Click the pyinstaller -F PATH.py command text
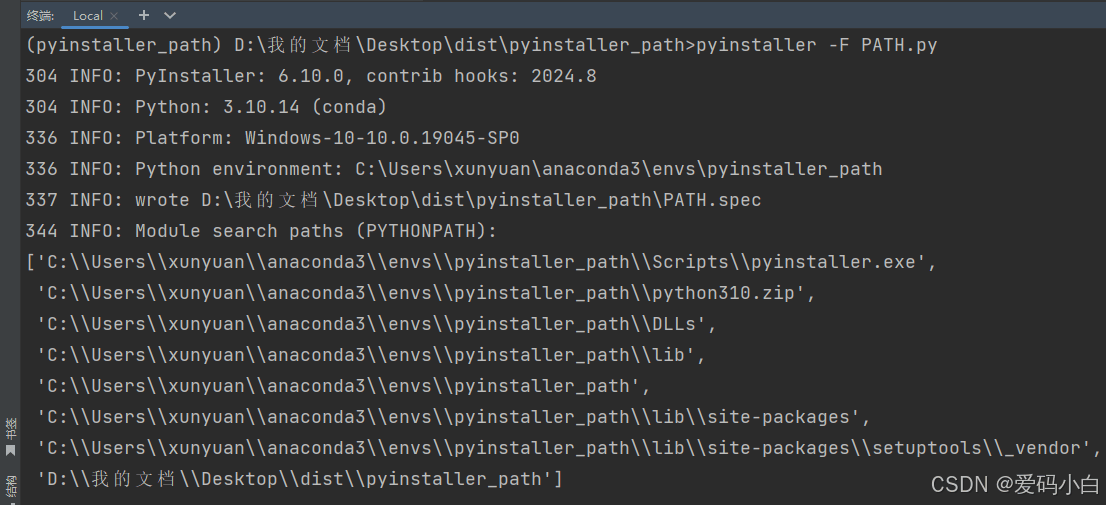 (x=817, y=45)
